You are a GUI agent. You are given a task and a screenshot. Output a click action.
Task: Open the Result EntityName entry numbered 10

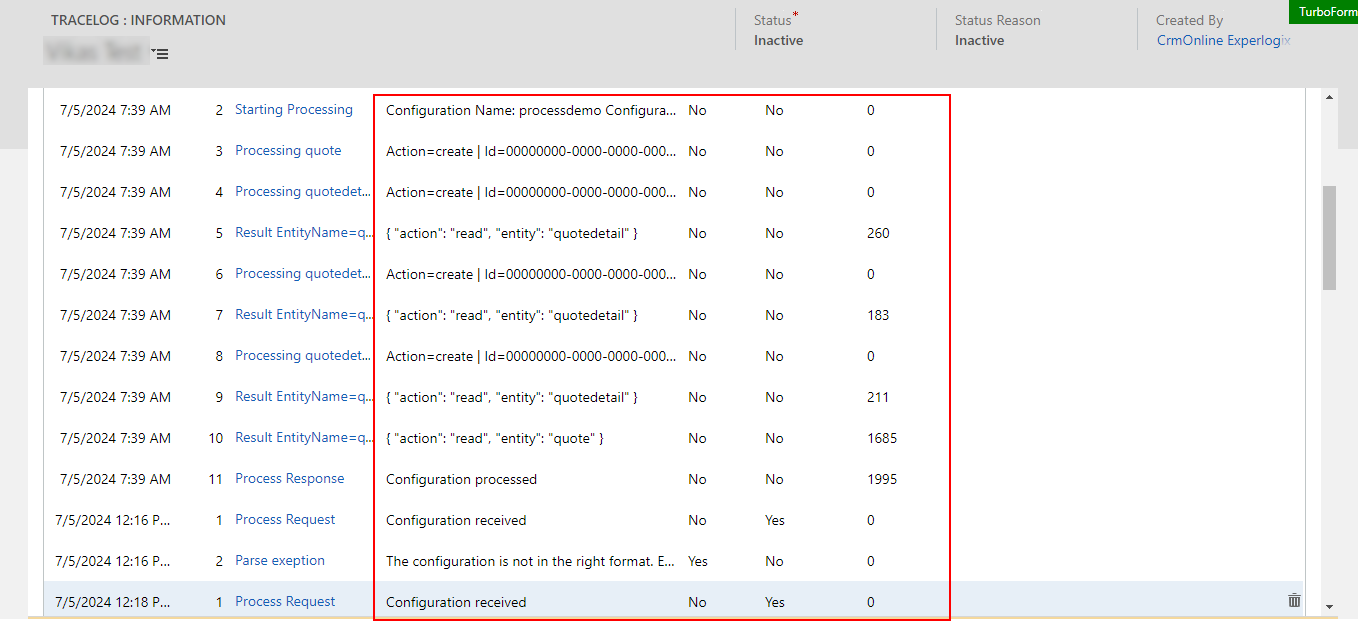click(x=305, y=438)
